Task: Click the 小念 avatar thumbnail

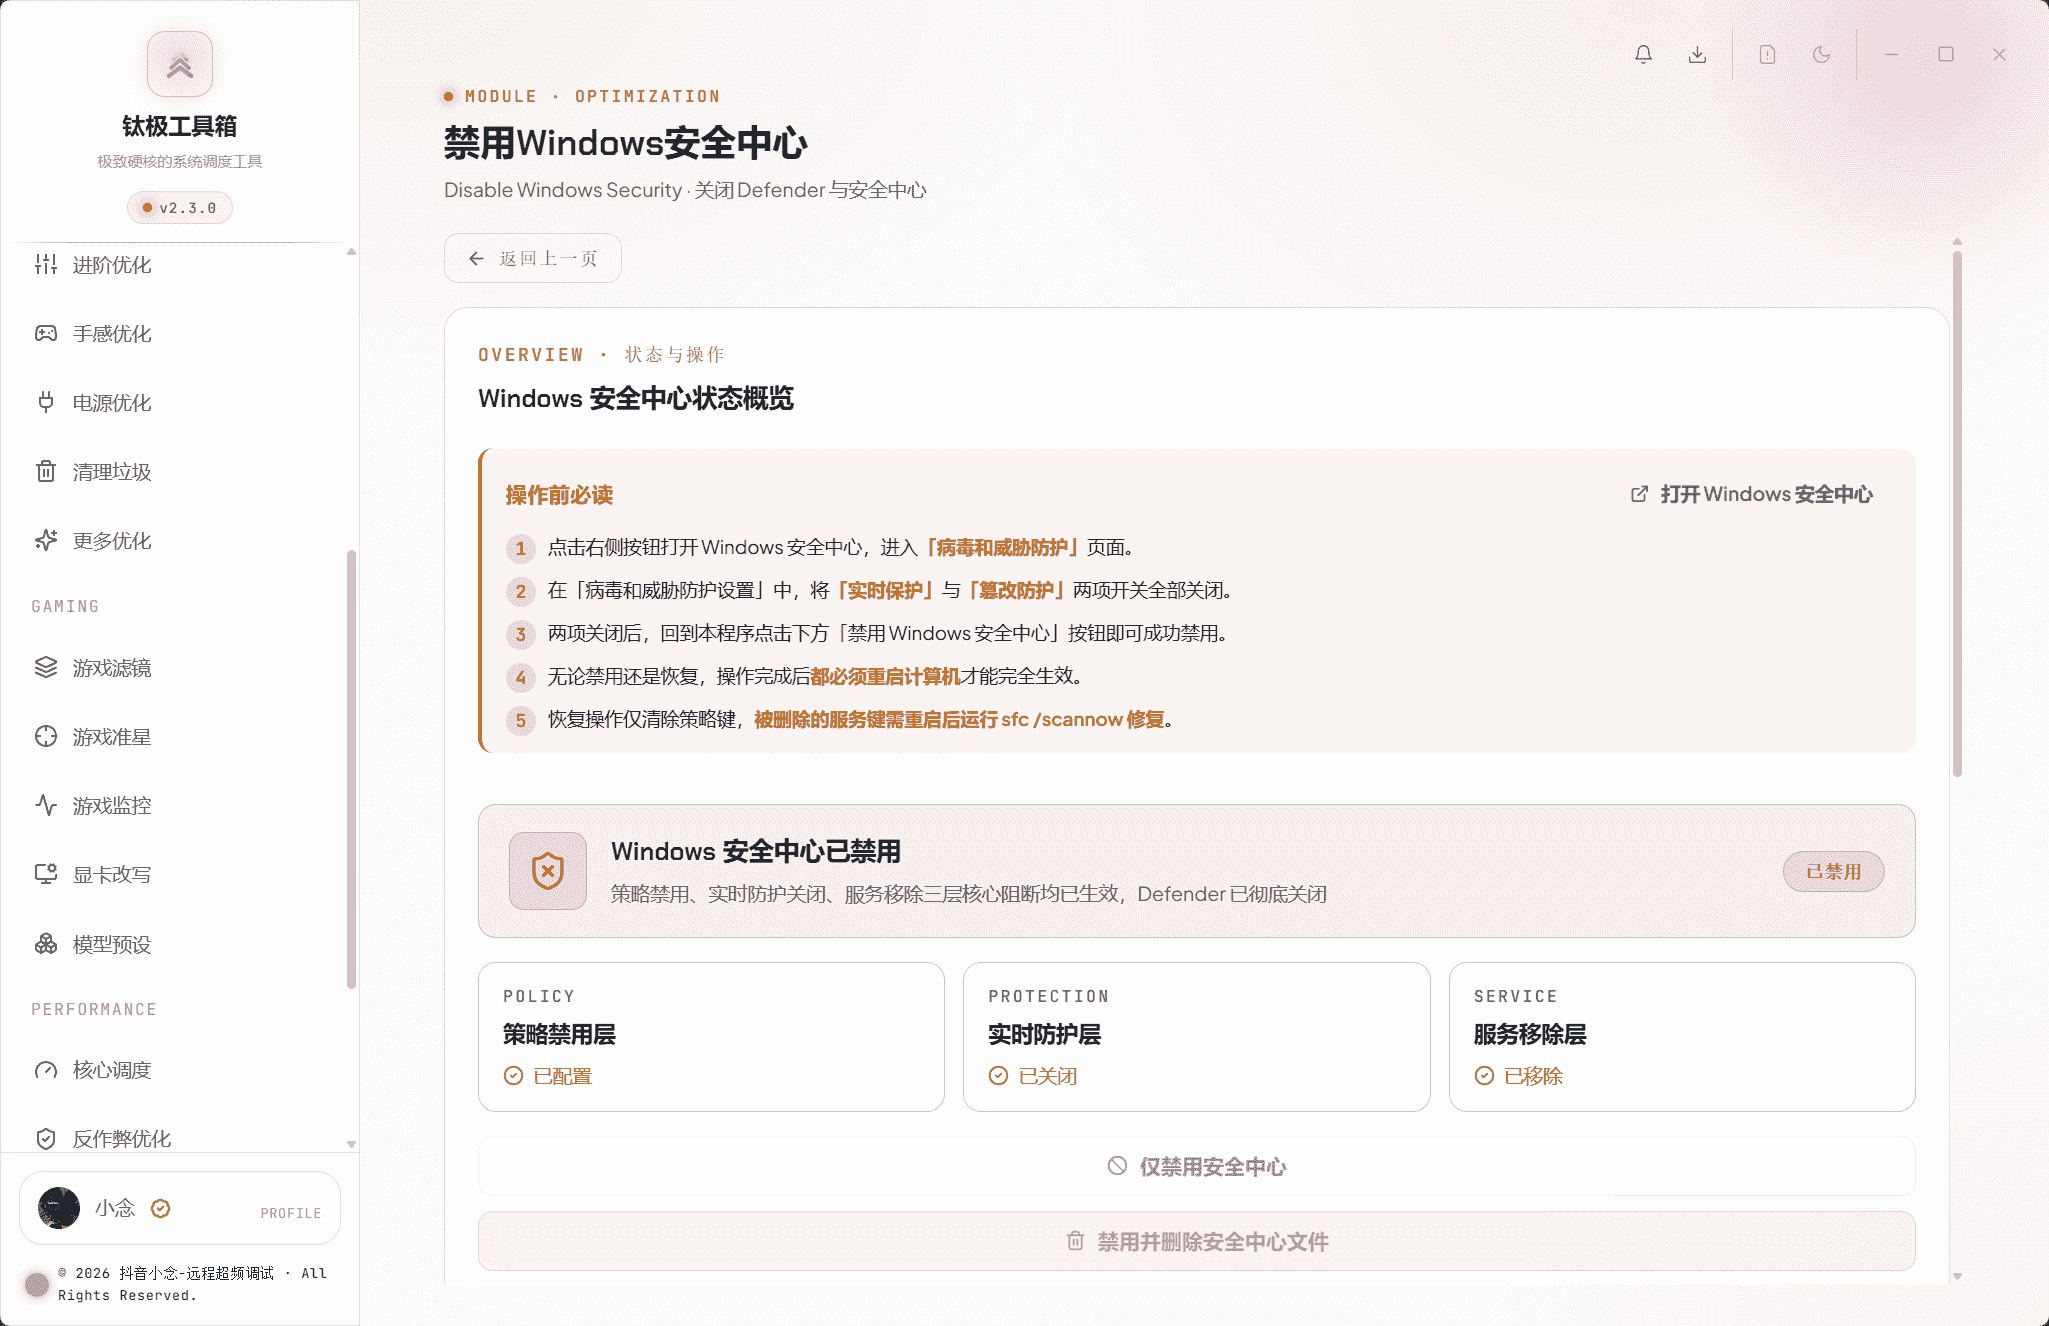Action: [59, 1208]
